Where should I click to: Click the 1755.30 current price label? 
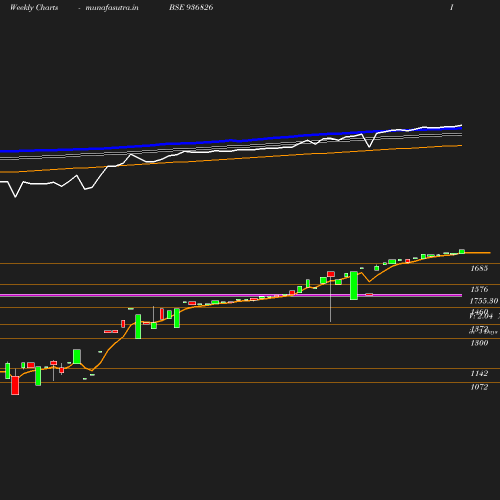pos(484,301)
